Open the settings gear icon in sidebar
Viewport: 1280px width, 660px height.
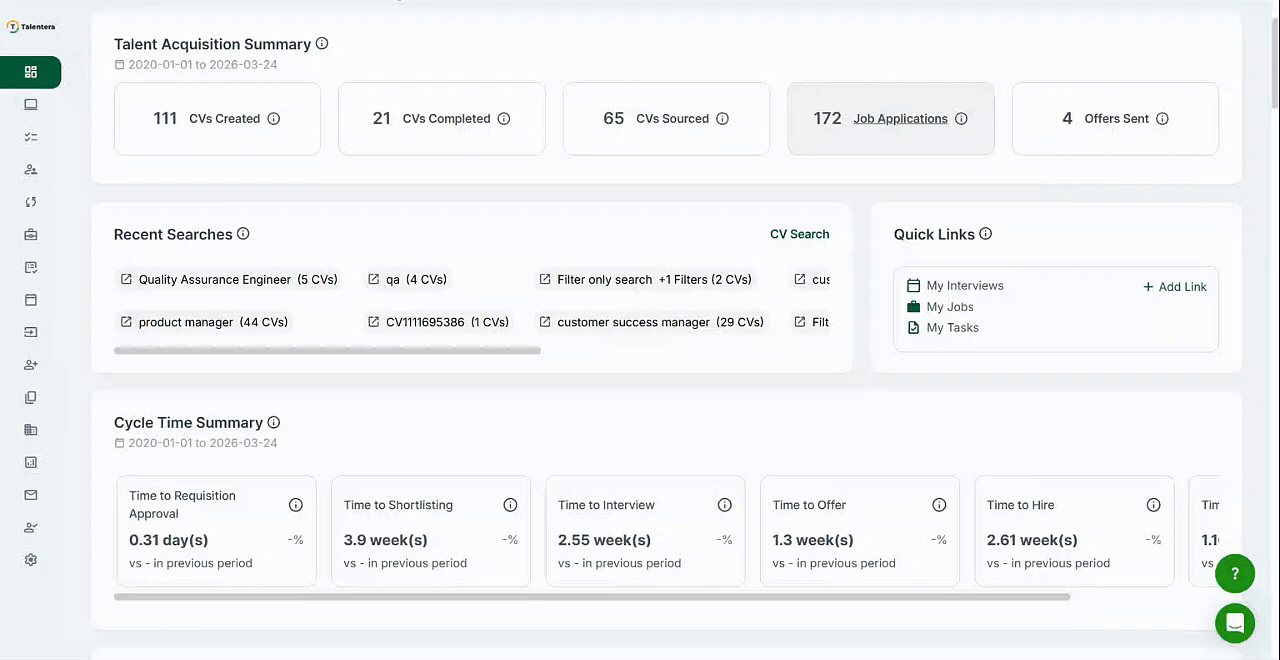(31, 560)
